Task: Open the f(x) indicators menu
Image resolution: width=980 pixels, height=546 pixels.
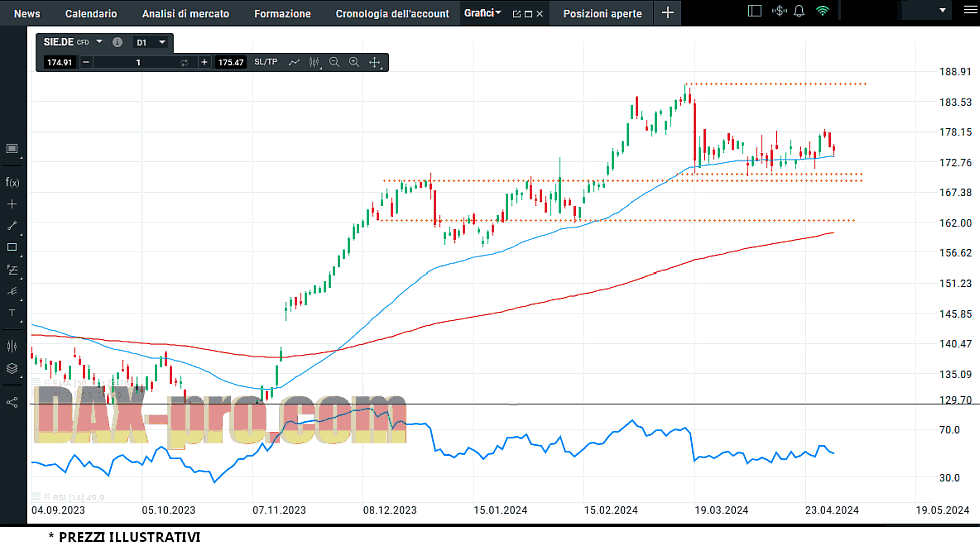Action: tap(12, 182)
